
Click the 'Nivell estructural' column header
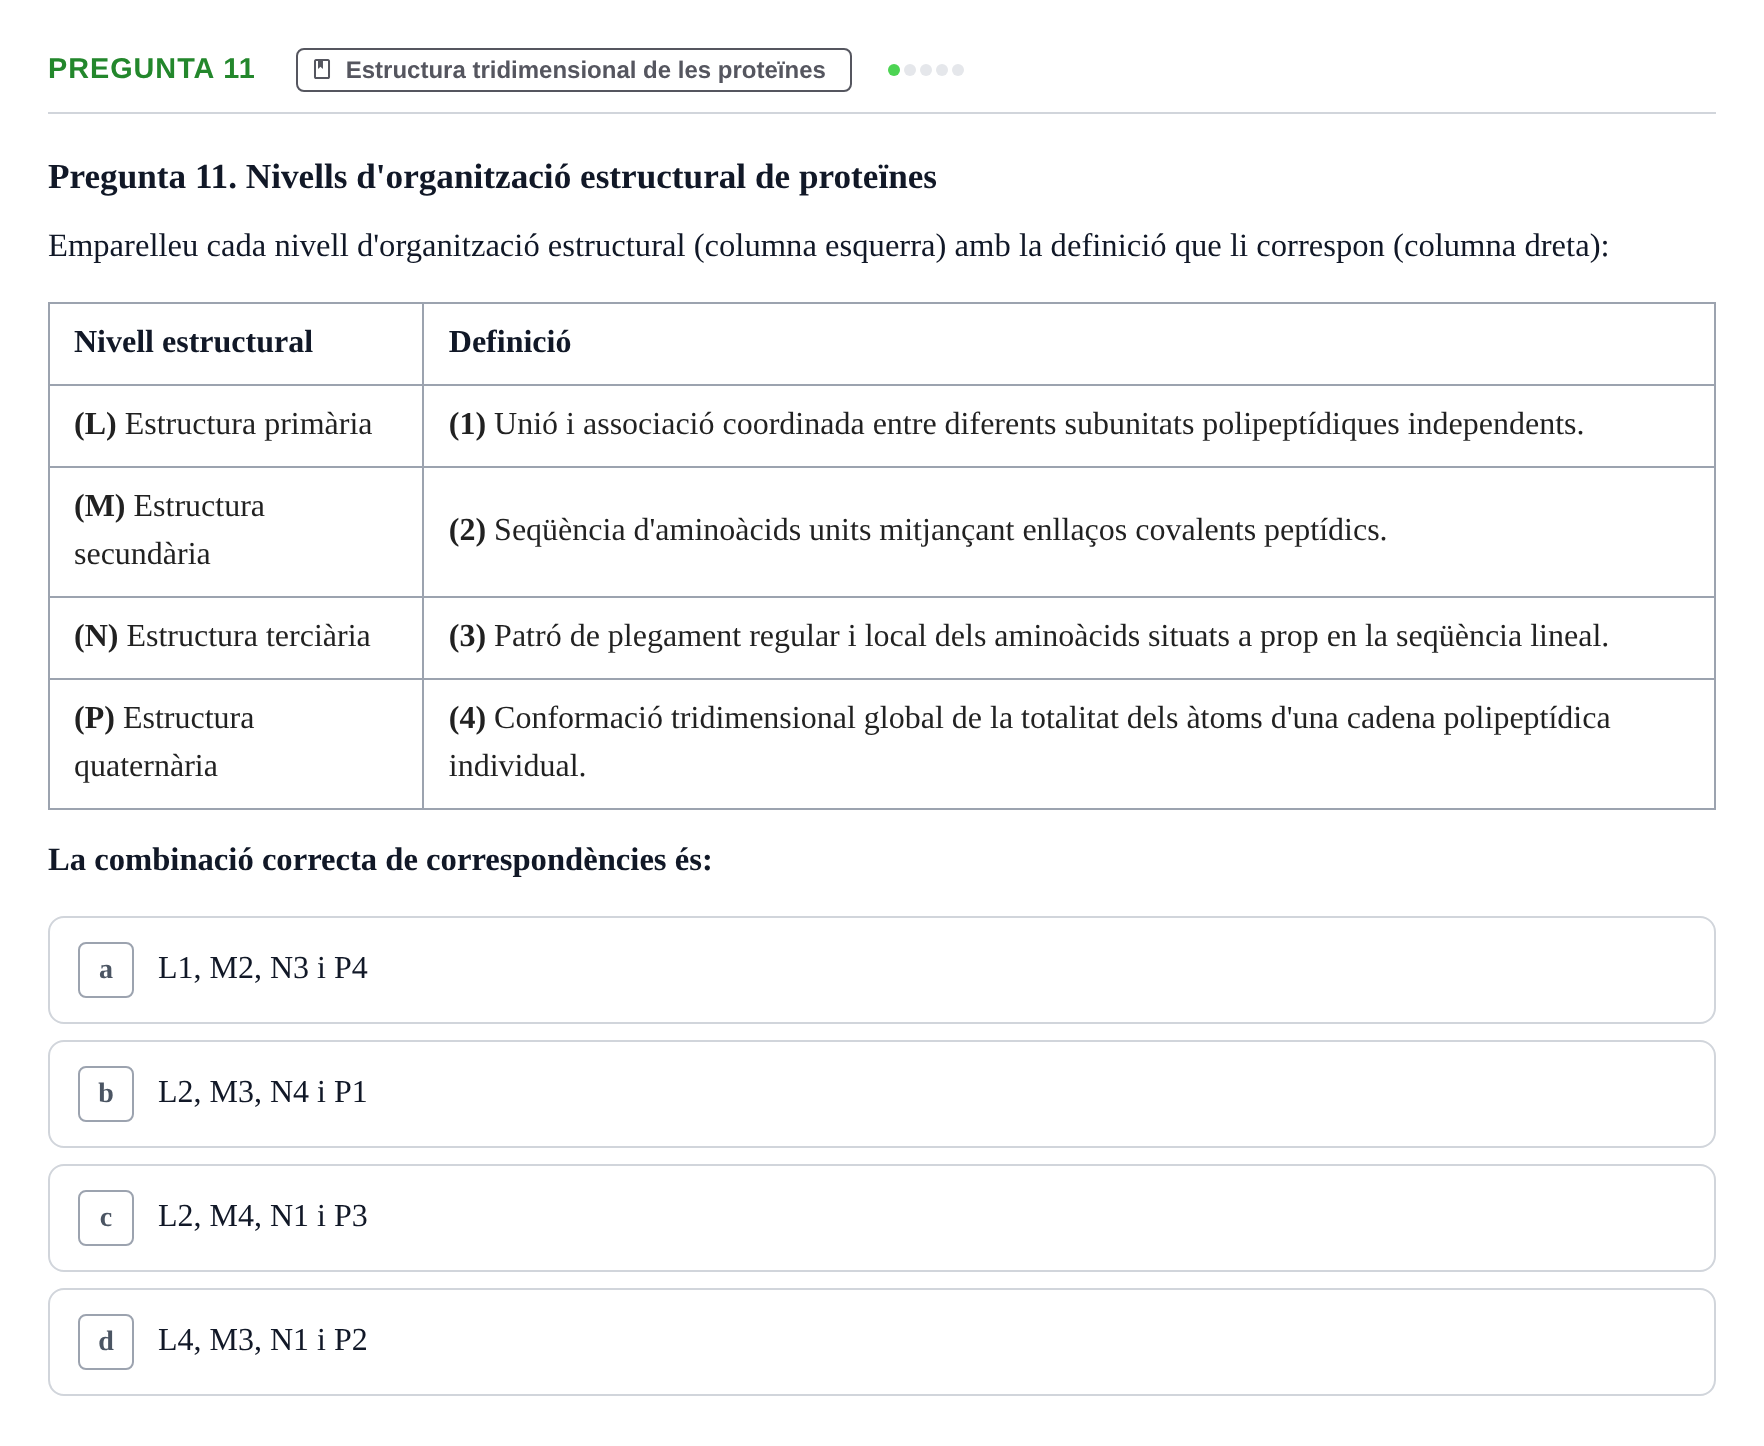236,344
